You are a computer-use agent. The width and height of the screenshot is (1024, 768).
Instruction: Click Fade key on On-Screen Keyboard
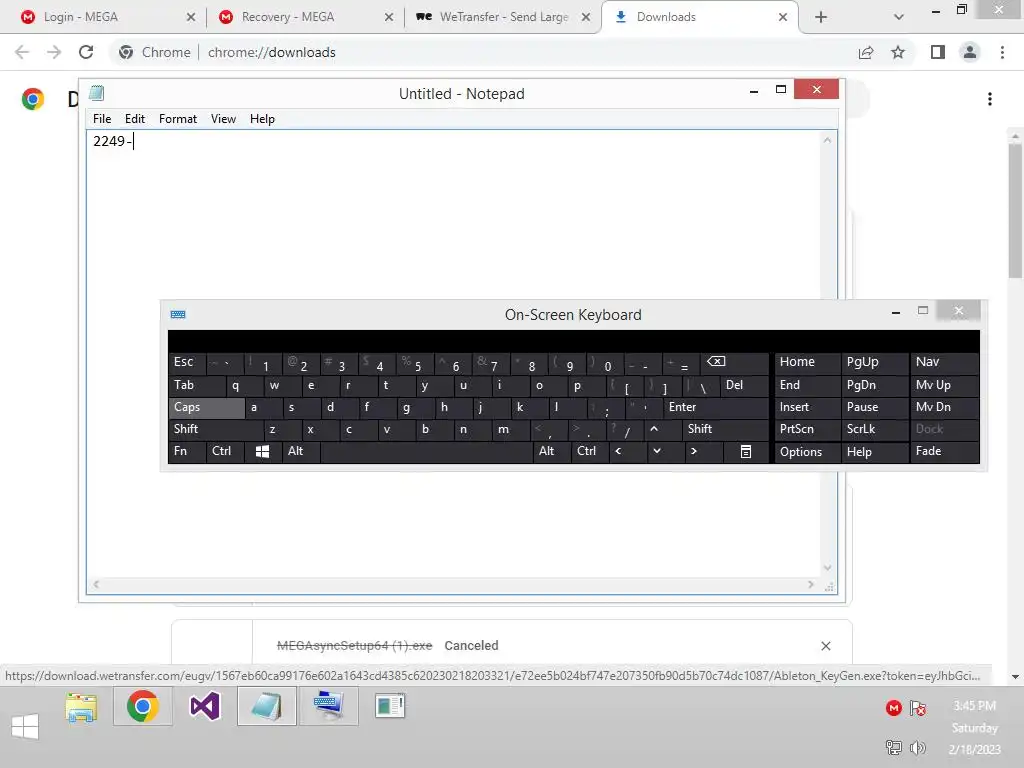coord(944,452)
